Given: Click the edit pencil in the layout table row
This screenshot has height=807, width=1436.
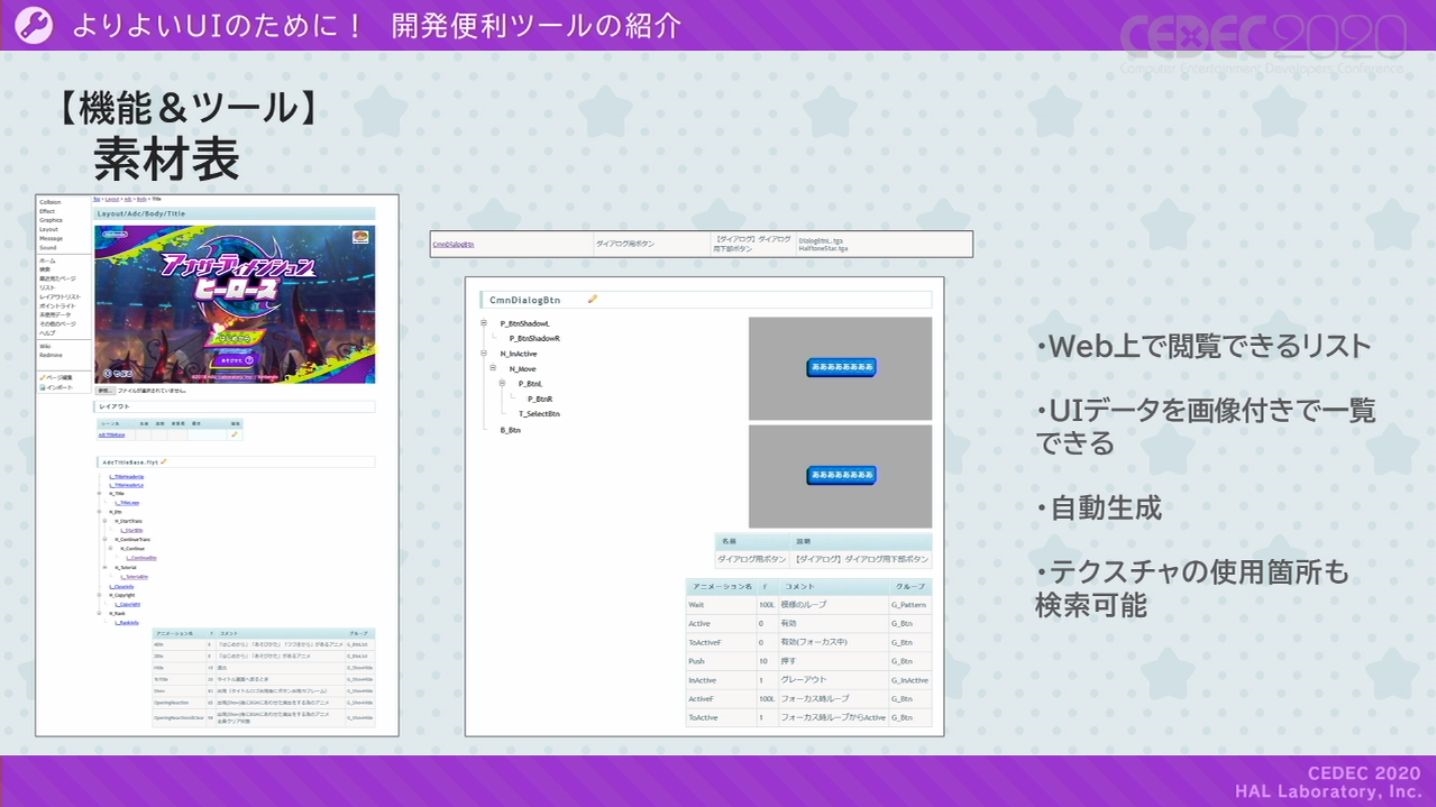Looking at the screenshot, I should pos(234,435).
